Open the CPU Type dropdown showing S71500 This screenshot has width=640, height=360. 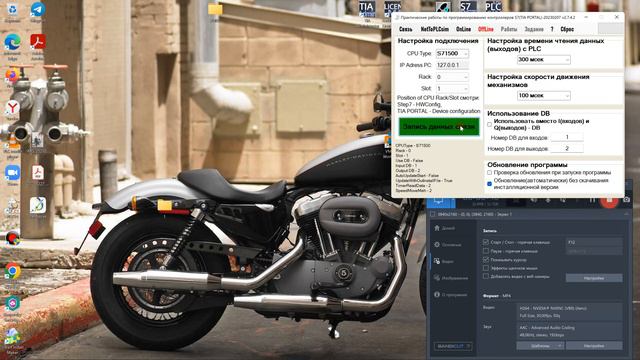click(452, 53)
